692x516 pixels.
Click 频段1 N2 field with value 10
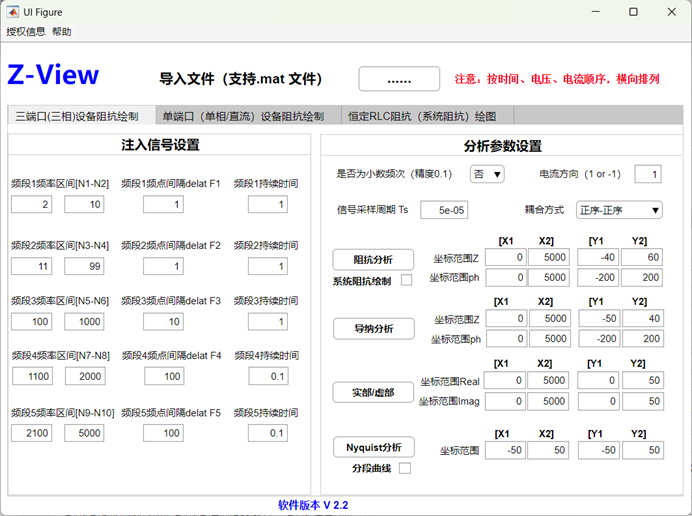84,204
